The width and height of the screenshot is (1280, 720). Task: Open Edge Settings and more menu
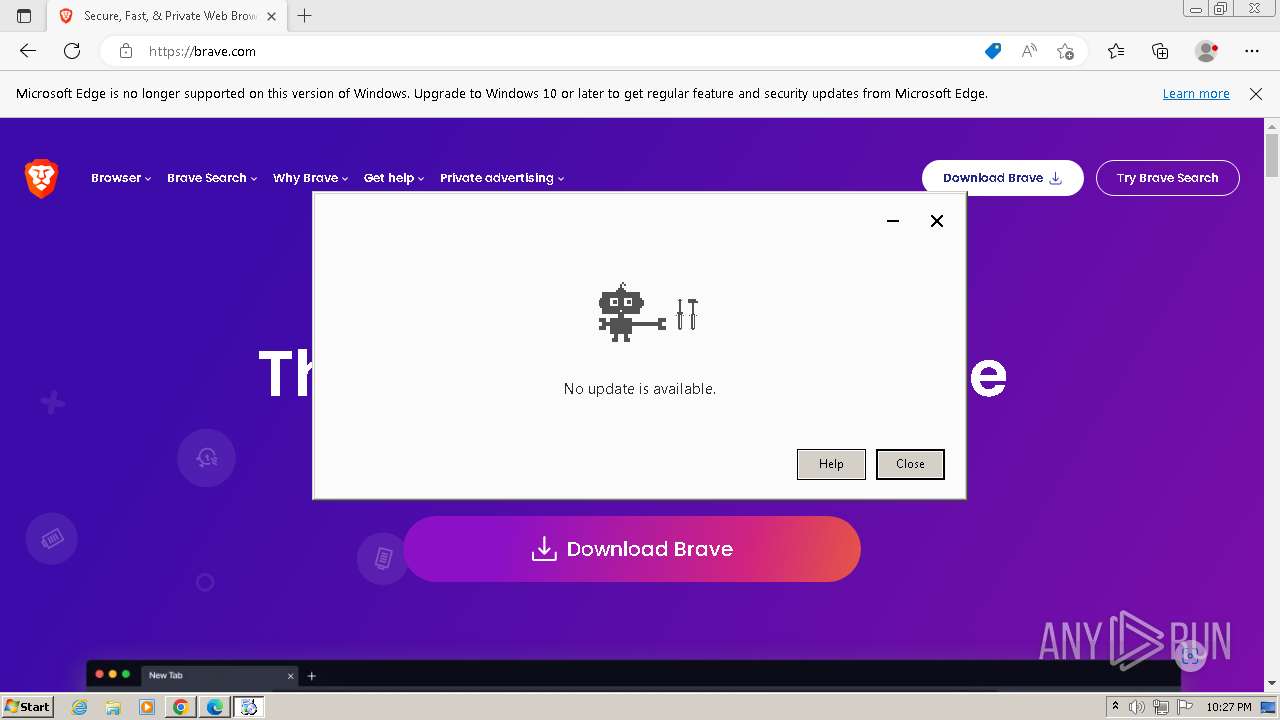coord(1252,51)
